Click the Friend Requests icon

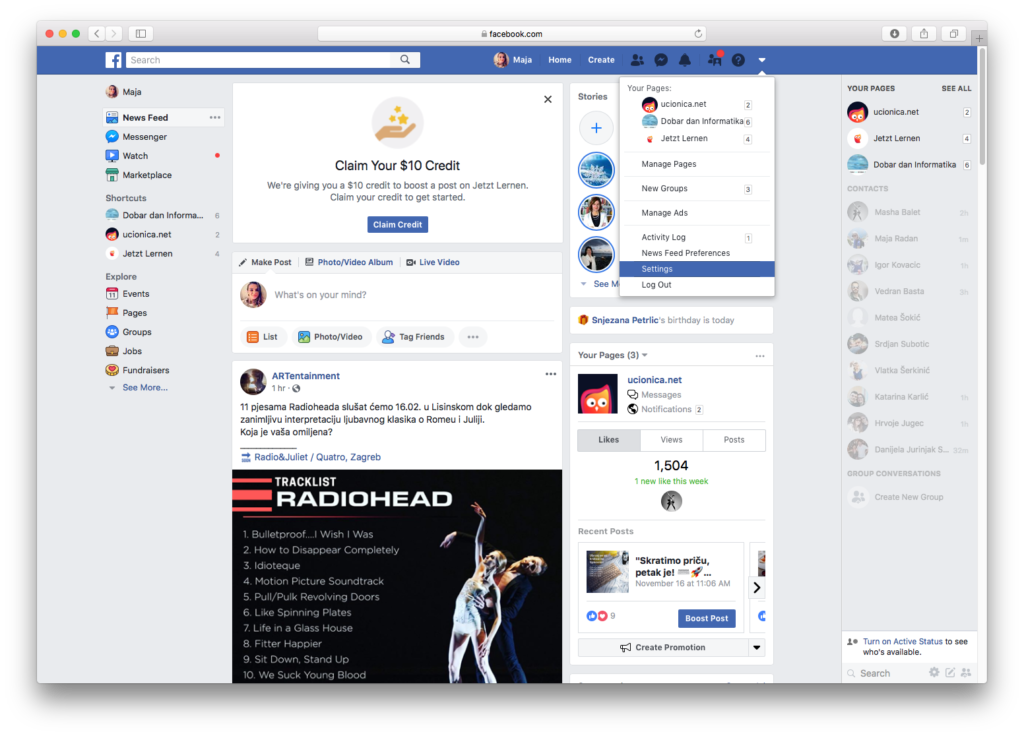636,60
